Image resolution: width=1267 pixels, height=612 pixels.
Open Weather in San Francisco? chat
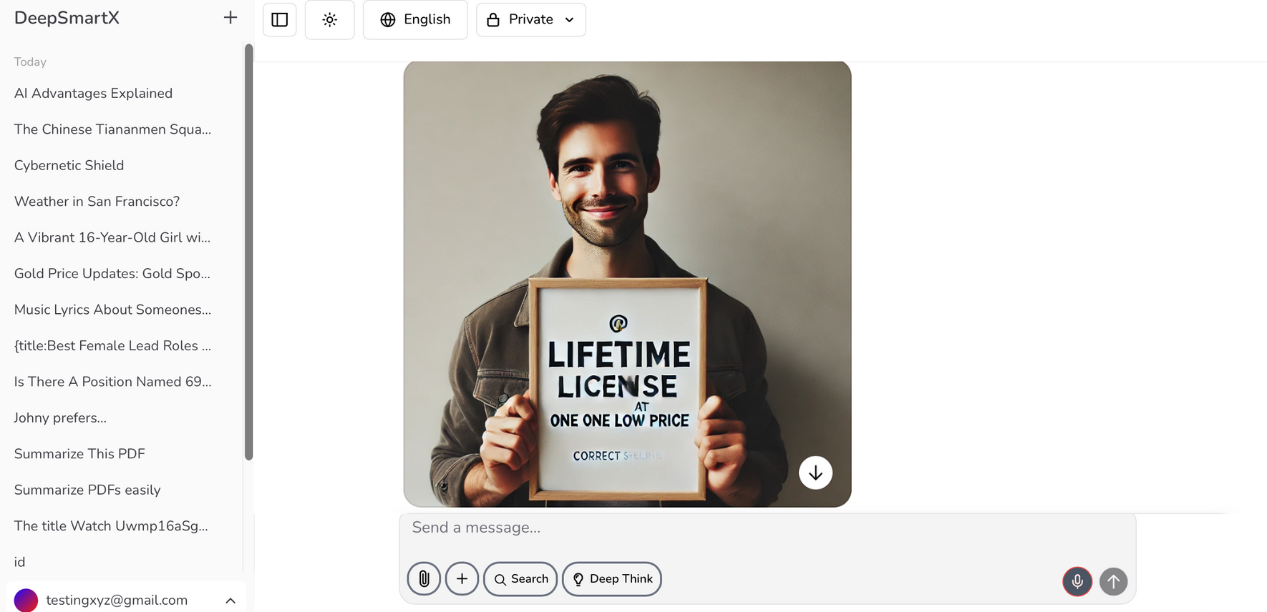(97, 201)
